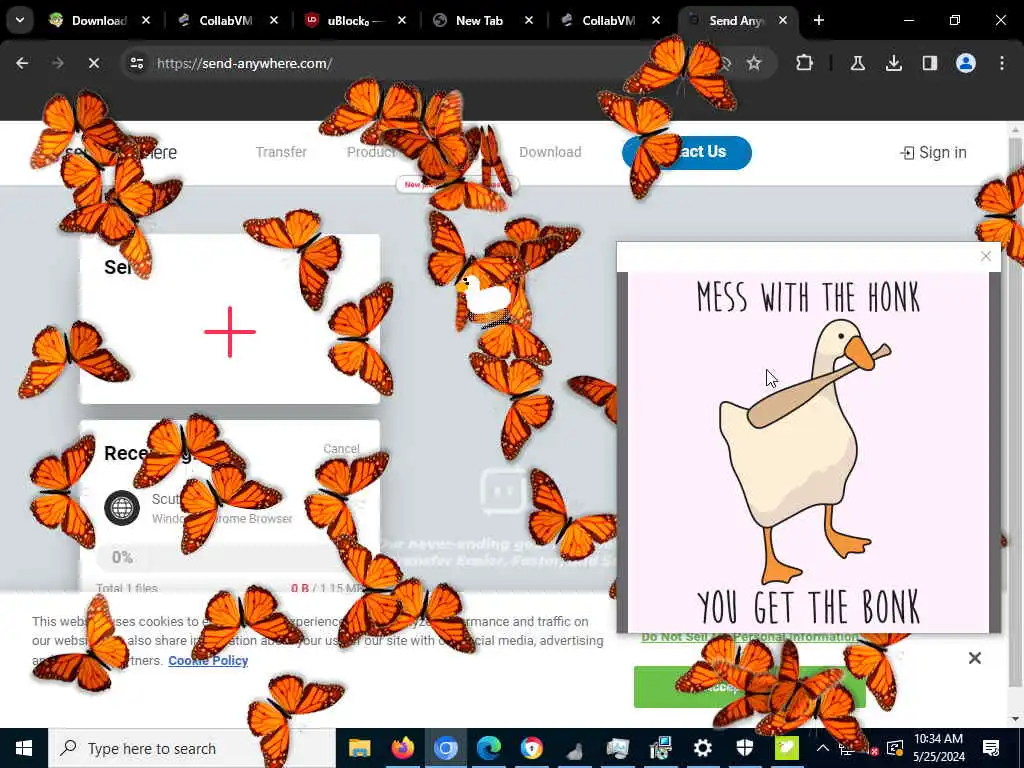Image resolution: width=1024 pixels, height=768 pixels.
Task: Cancel the receiving transfer
Action: click(342, 449)
